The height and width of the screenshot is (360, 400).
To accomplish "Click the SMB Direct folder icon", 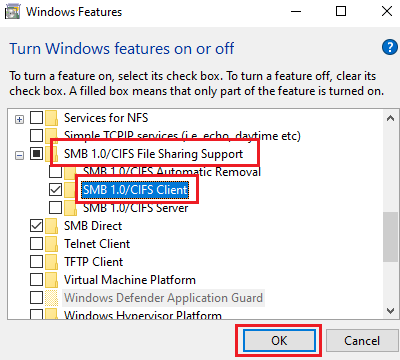I will point(52,226).
